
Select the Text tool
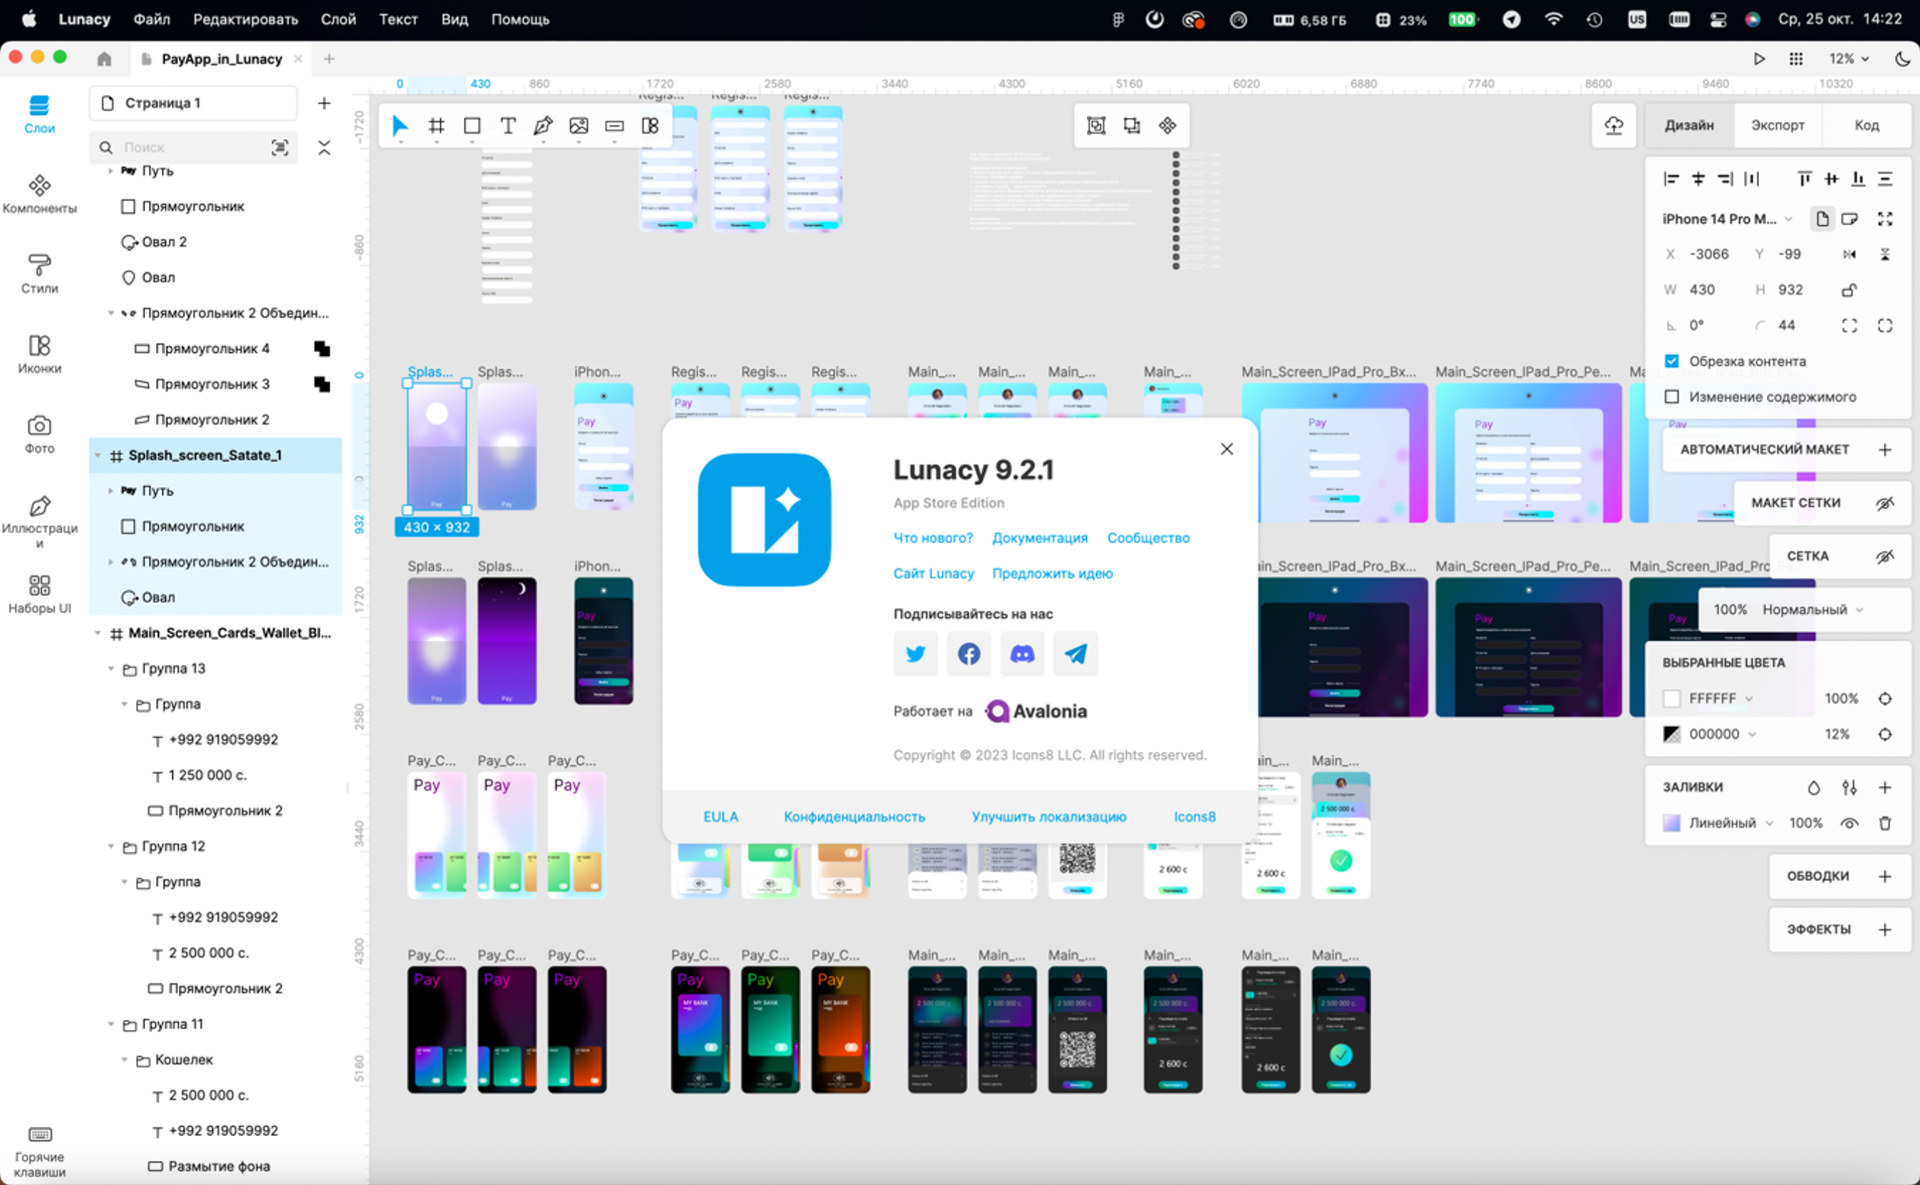tap(508, 126)
